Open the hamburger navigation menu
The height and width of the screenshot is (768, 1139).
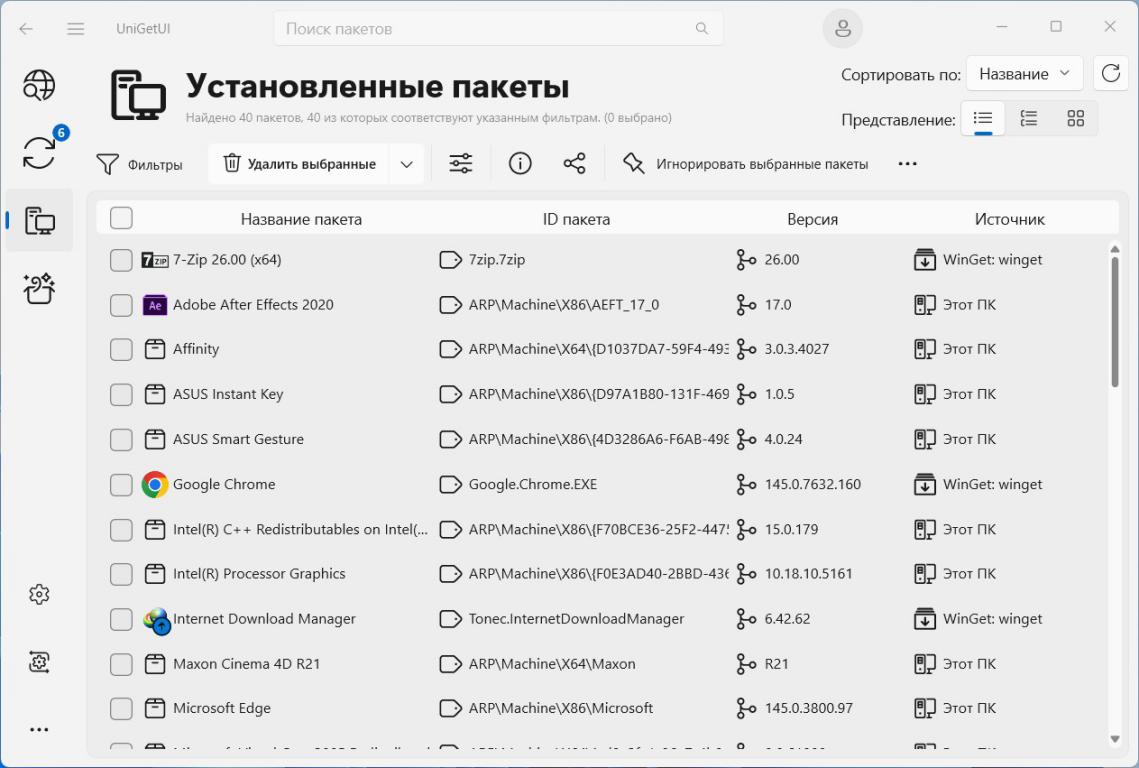(76, 29)
